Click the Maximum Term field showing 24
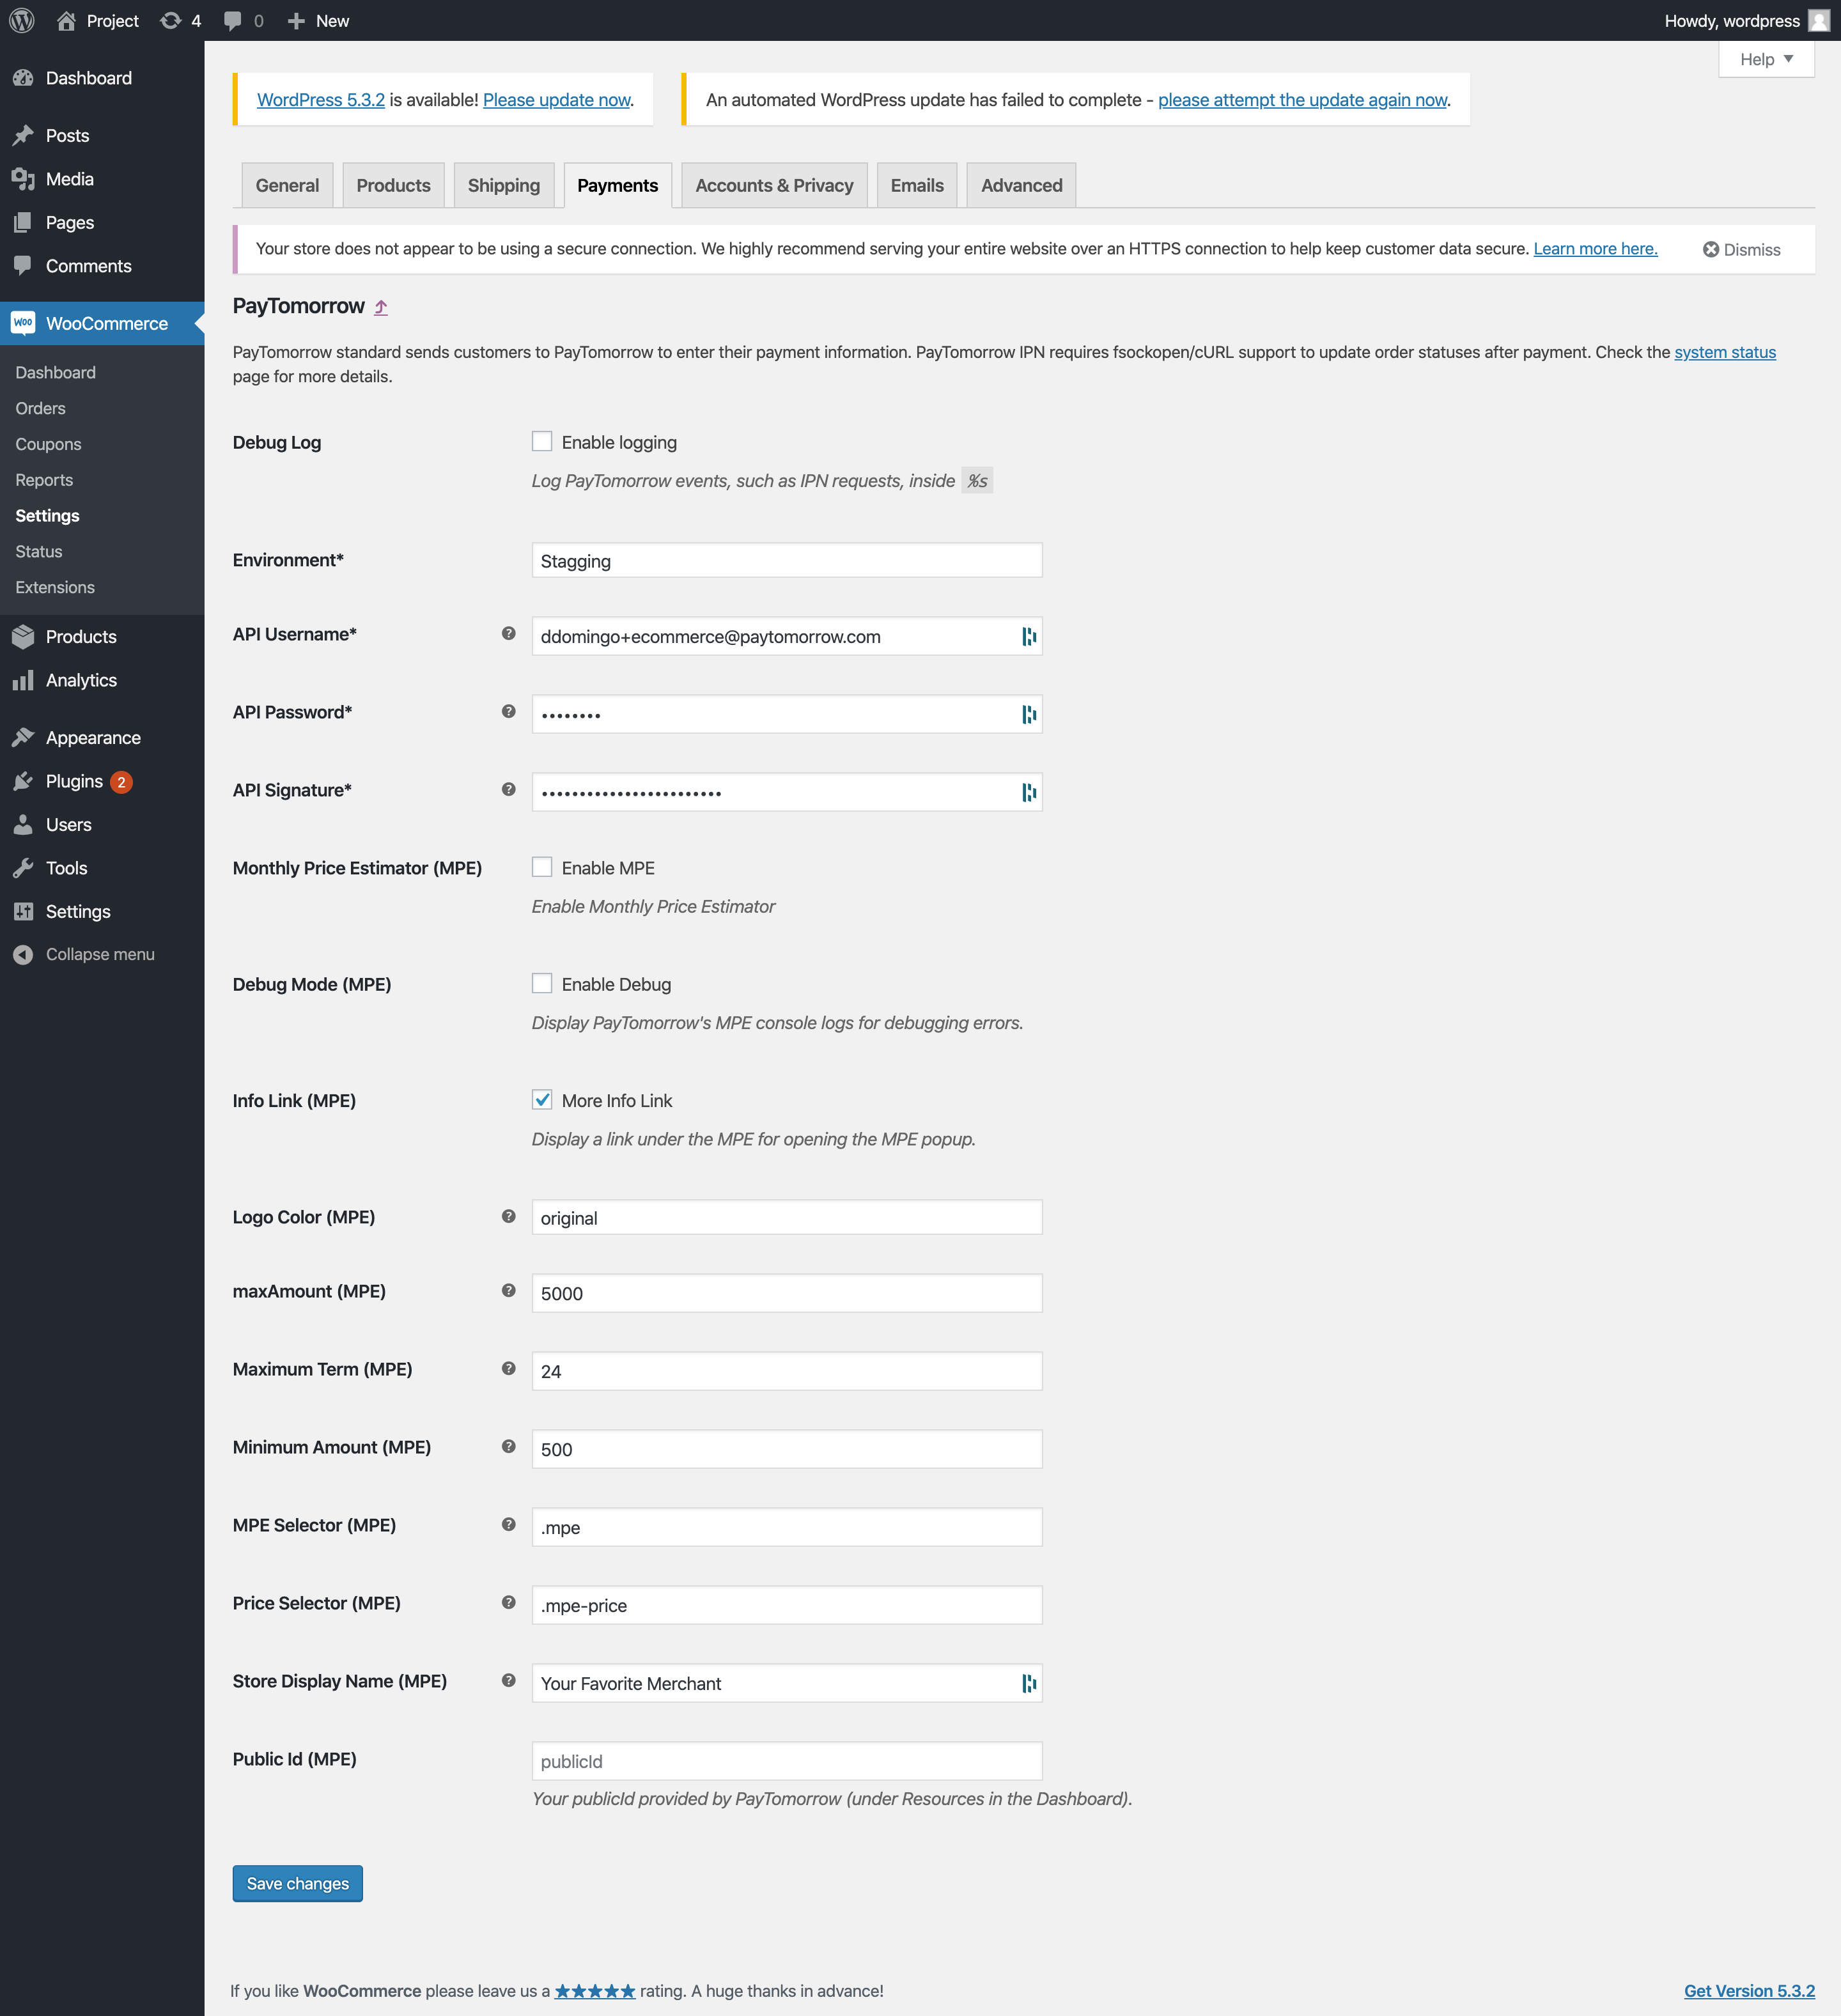Screen dimensions: 1841x2016 (787, 1371)
